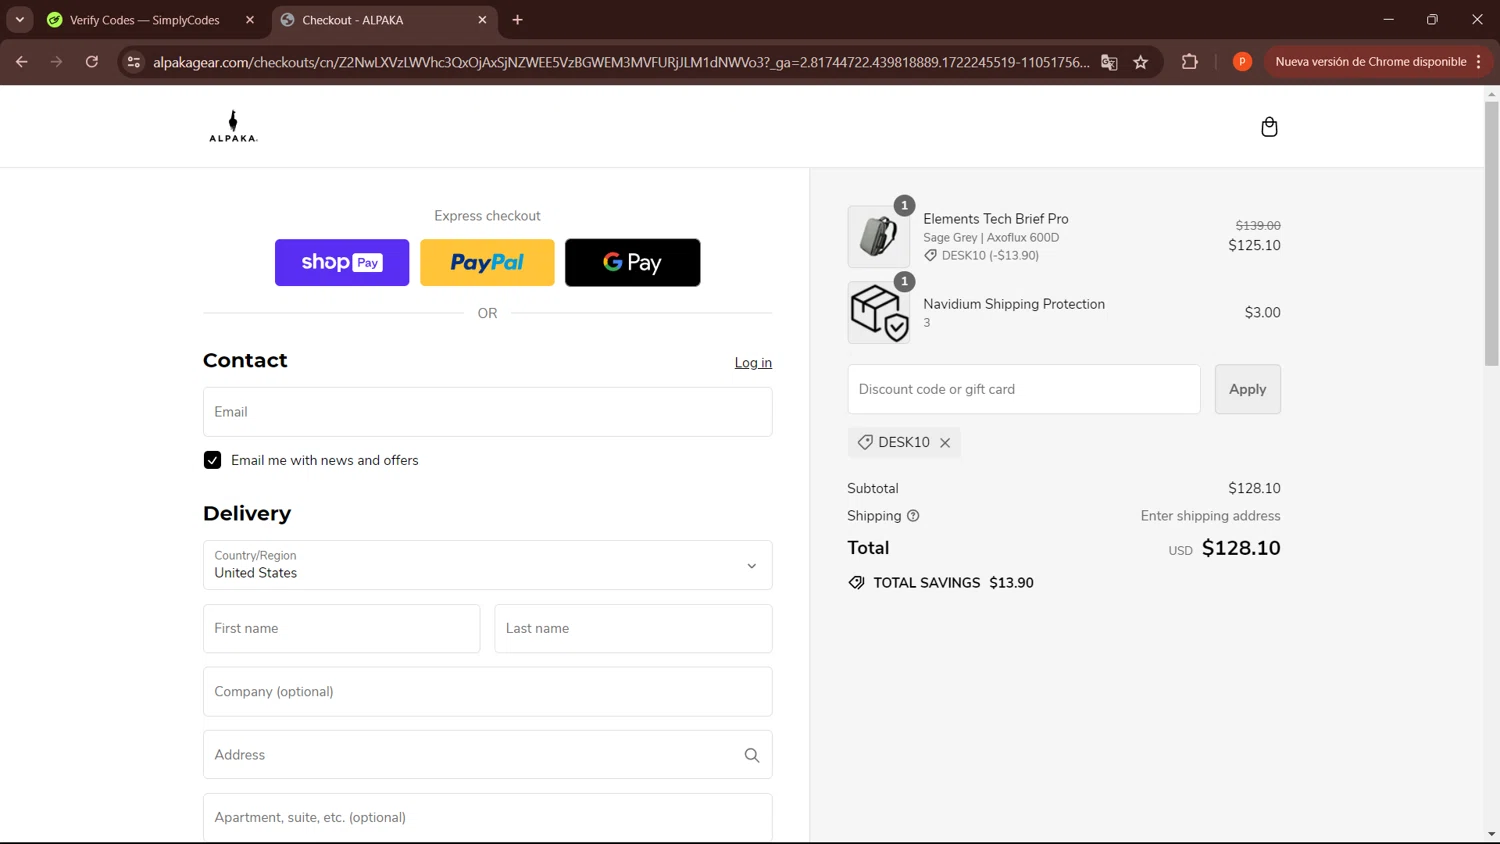The width and height of the screenshot is (1500, 844).
Task: Reload the checkout page
Action: coord(92,62)
